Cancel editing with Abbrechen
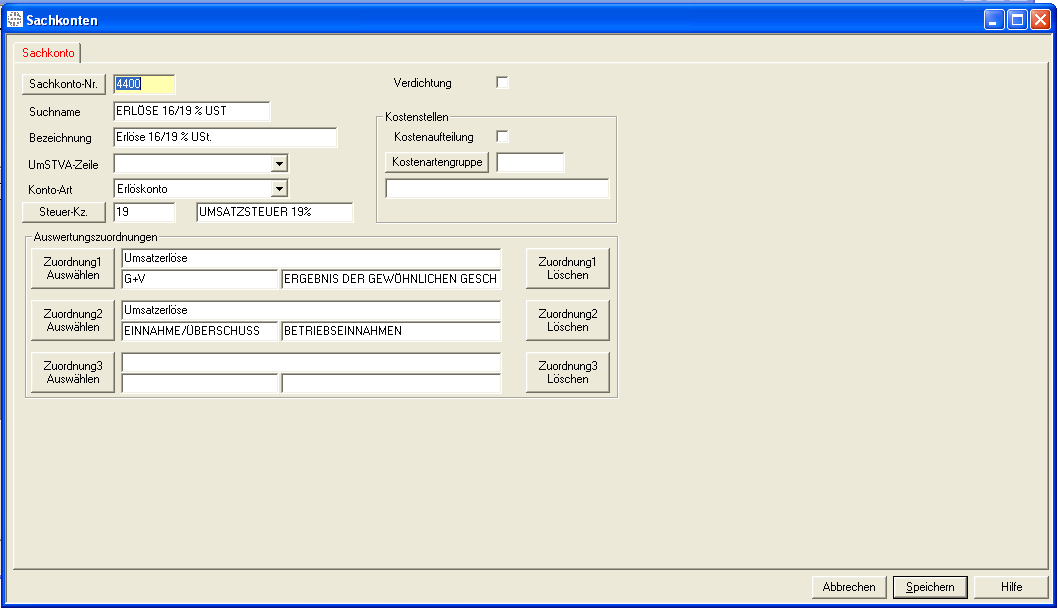Screen dimensions: 1058x610 (x=849, y=587)
